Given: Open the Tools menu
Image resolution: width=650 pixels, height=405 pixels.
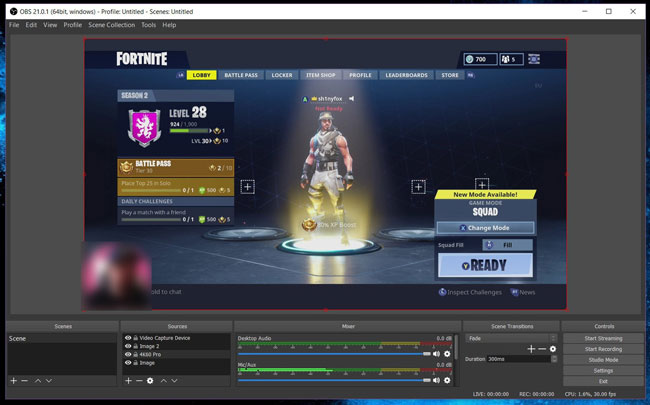Looking at the screenshot, I should click(148, 25).
